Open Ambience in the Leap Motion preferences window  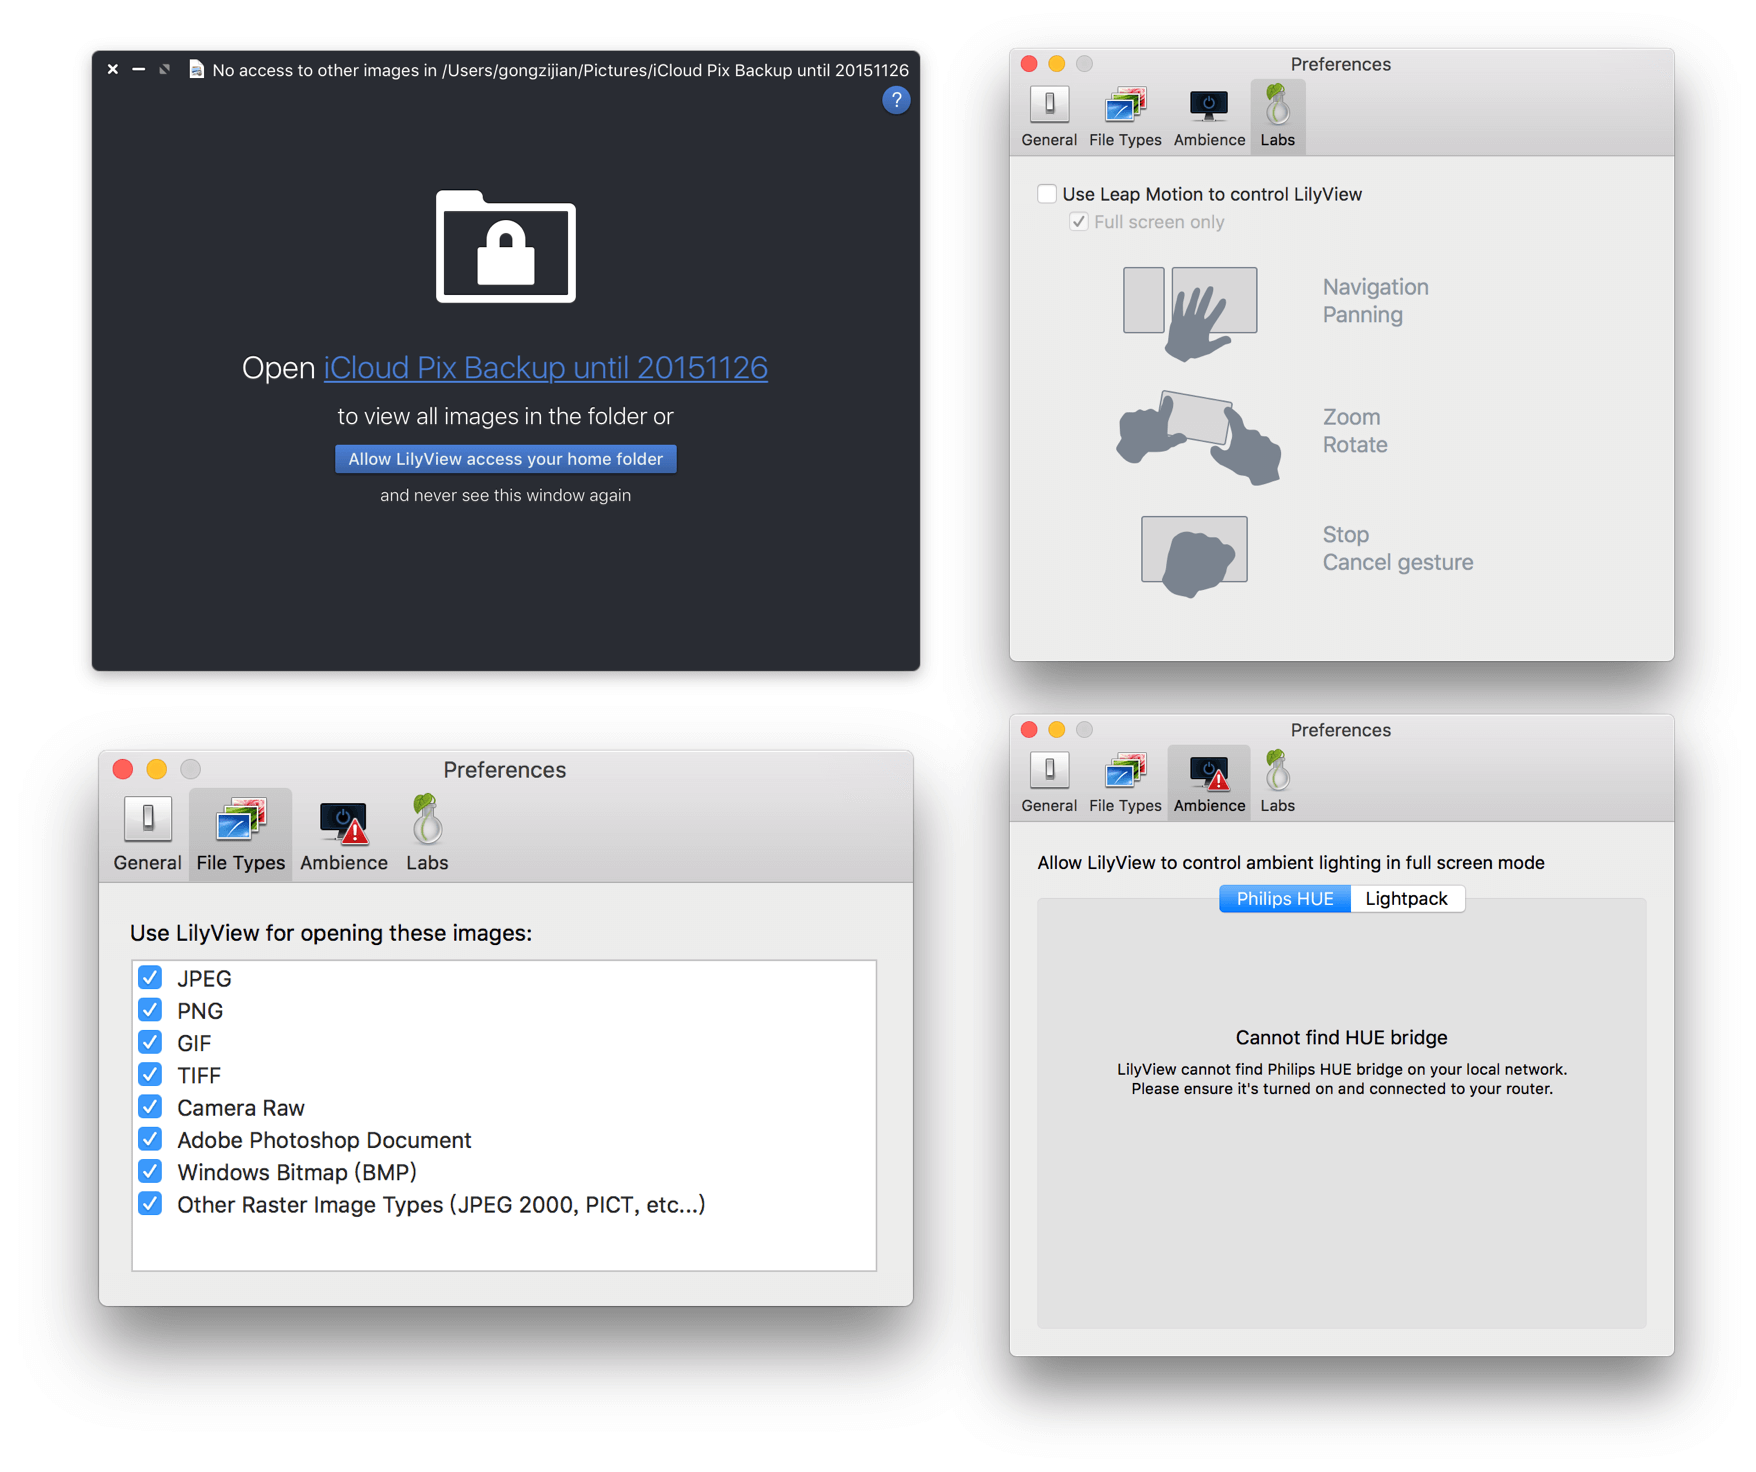(1208, 117)
